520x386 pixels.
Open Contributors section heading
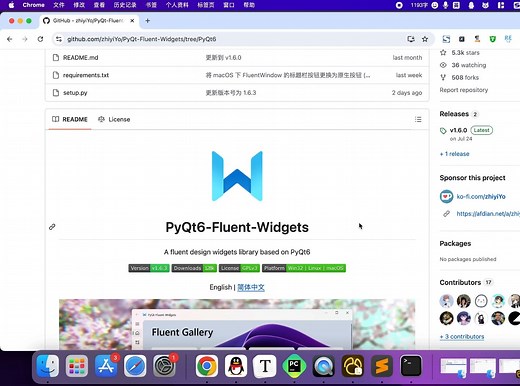[460, 283]
